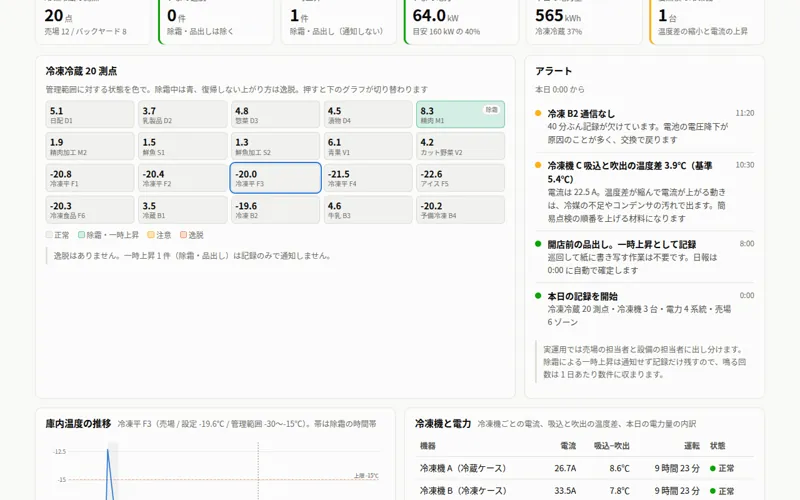Choose the 漬物 D4 tile

click(368, 114)
